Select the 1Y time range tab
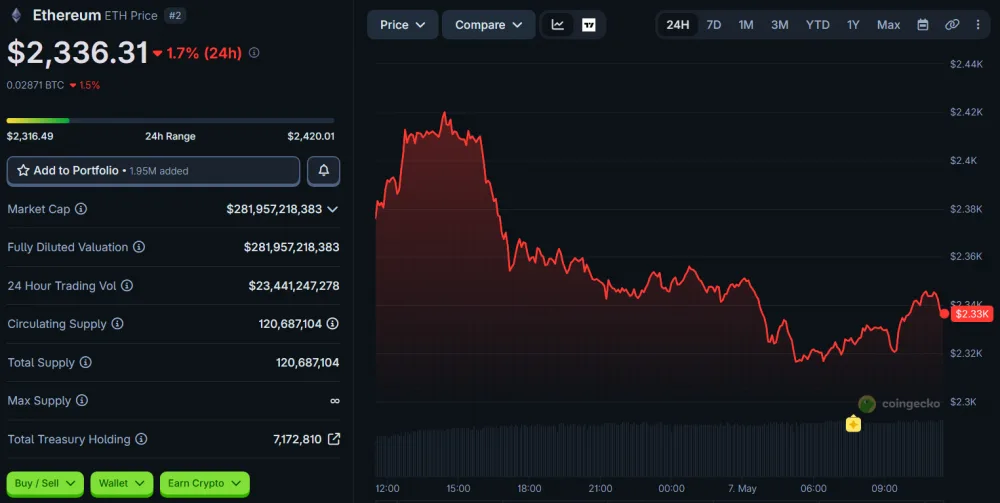The image size is (1000, 503). click(853, 25)
